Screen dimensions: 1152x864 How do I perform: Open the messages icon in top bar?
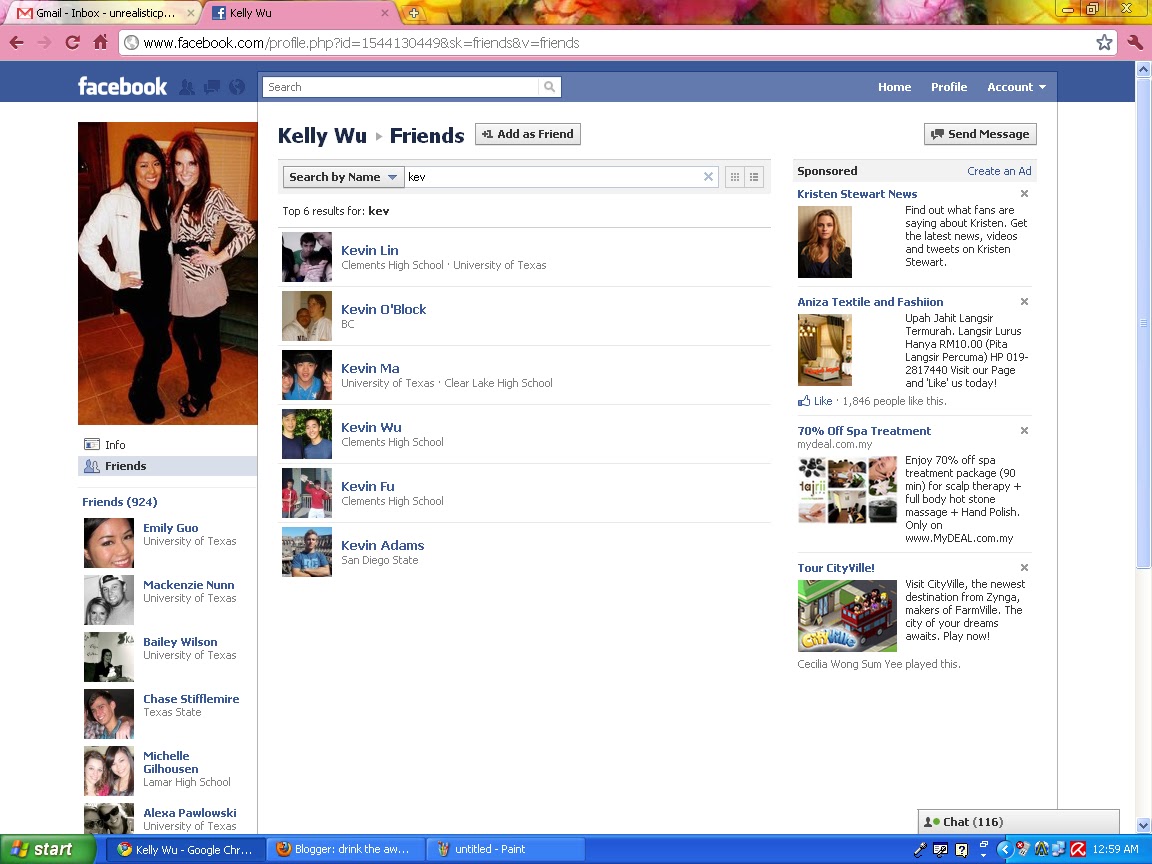point(212,87)
